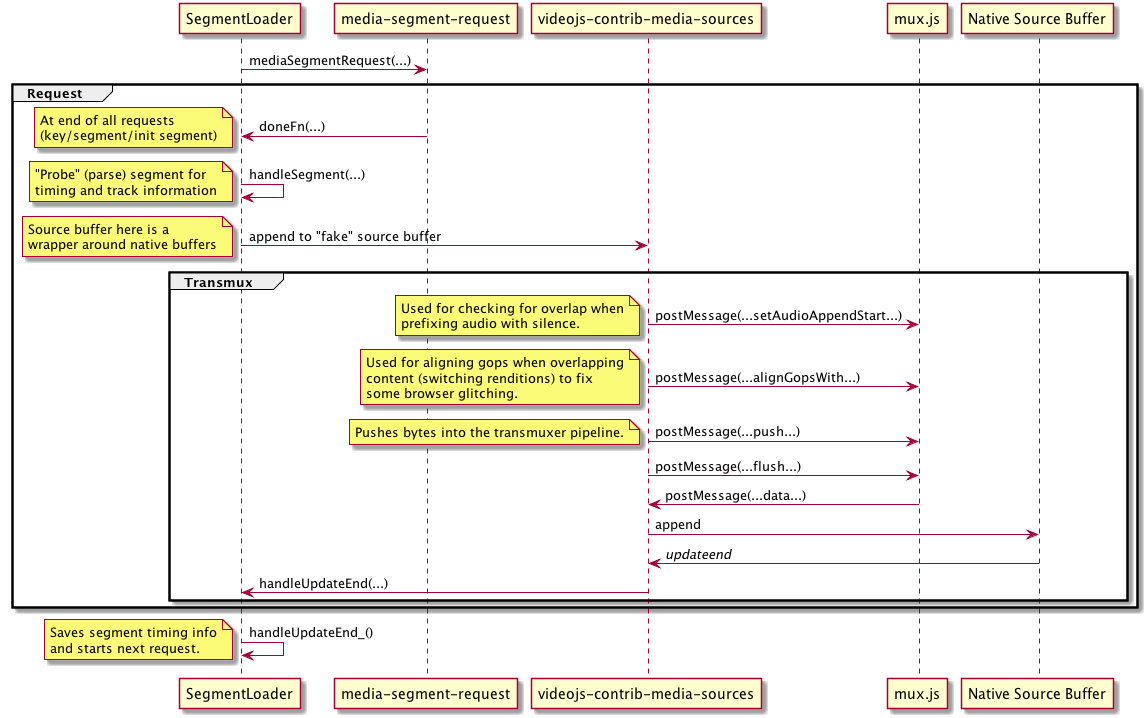
Task: Click the mux.js participant box at top
Action: (x=916, y=18)
